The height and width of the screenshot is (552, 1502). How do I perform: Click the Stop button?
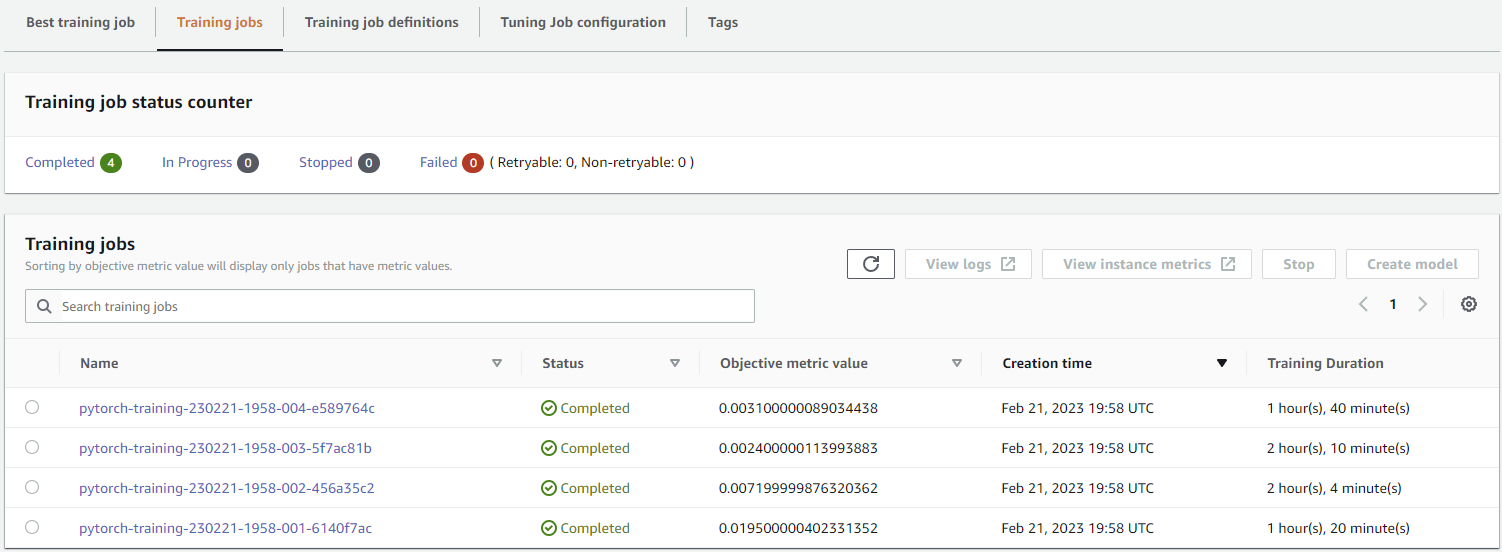(x=1299, y=264)
